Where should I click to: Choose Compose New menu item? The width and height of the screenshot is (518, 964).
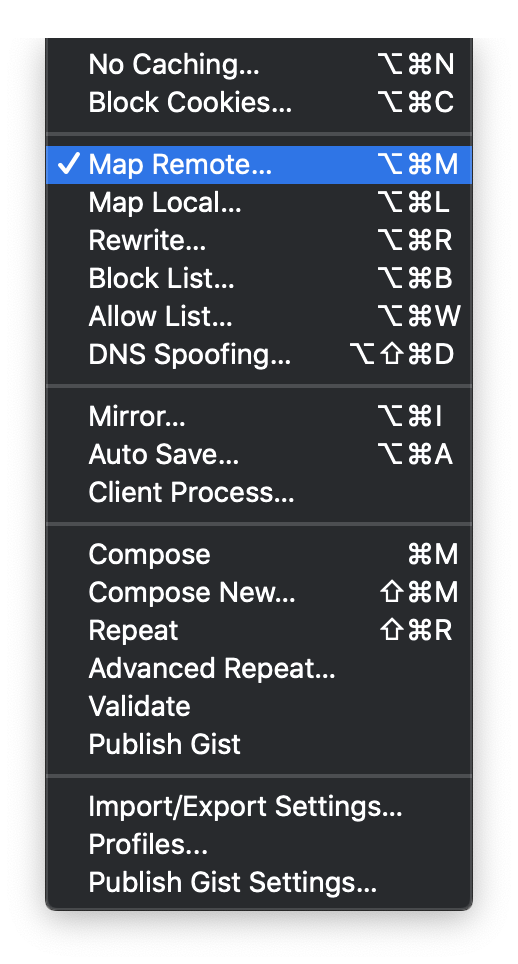click(259, 593)
